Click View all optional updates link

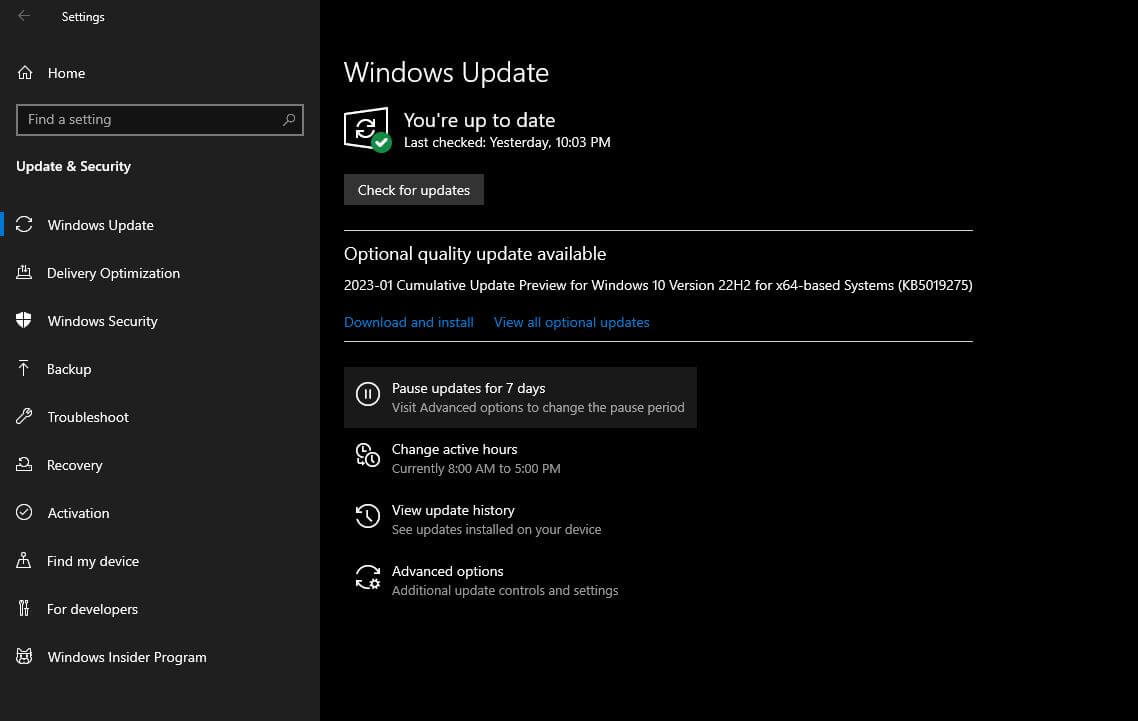(572, 322)
